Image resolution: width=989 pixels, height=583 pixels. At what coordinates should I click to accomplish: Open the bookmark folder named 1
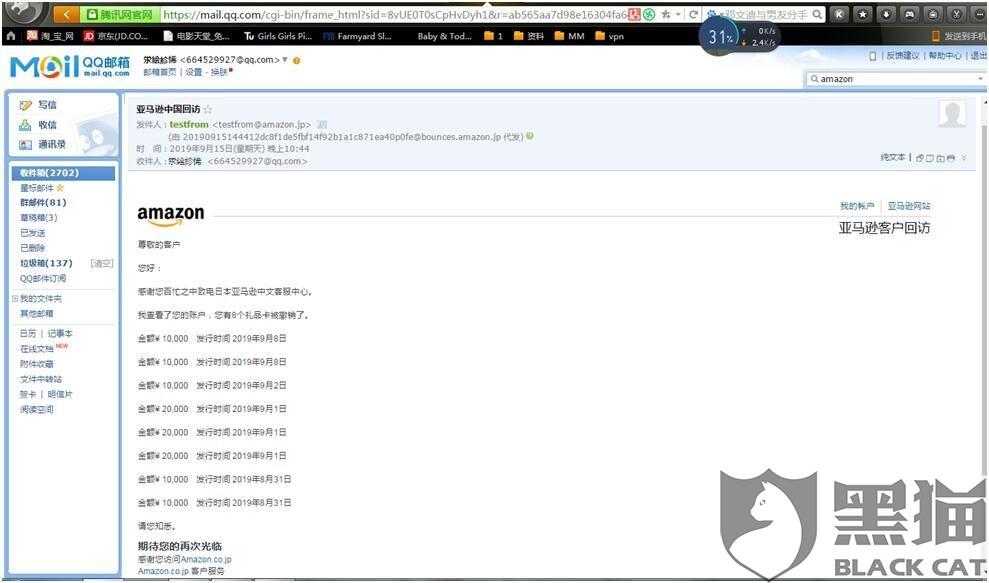pos(494,37)
